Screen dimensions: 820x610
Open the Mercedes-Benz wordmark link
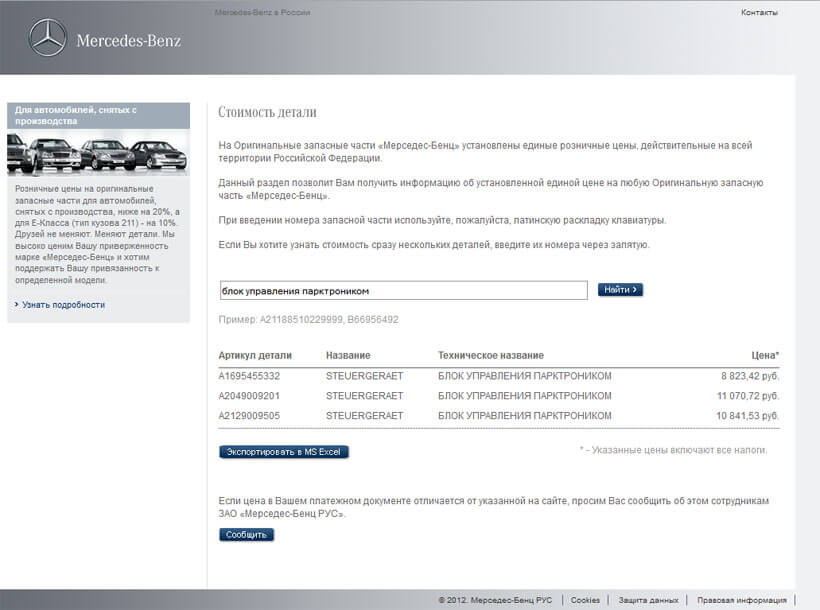(x=129, y=40)
